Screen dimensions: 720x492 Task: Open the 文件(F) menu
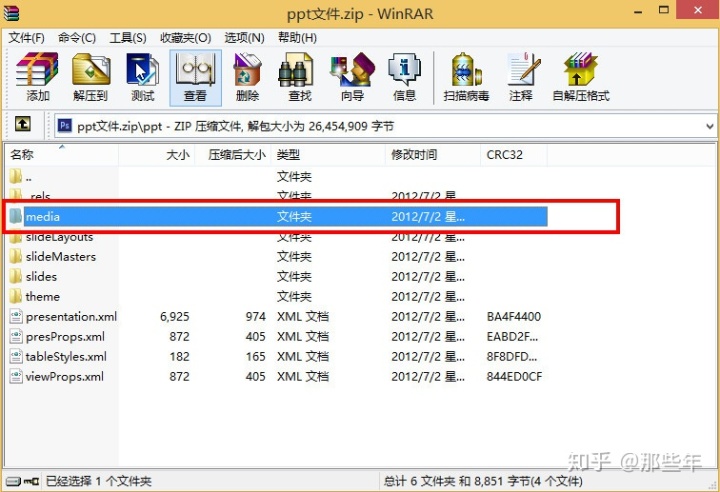click(x=26, y=38)
